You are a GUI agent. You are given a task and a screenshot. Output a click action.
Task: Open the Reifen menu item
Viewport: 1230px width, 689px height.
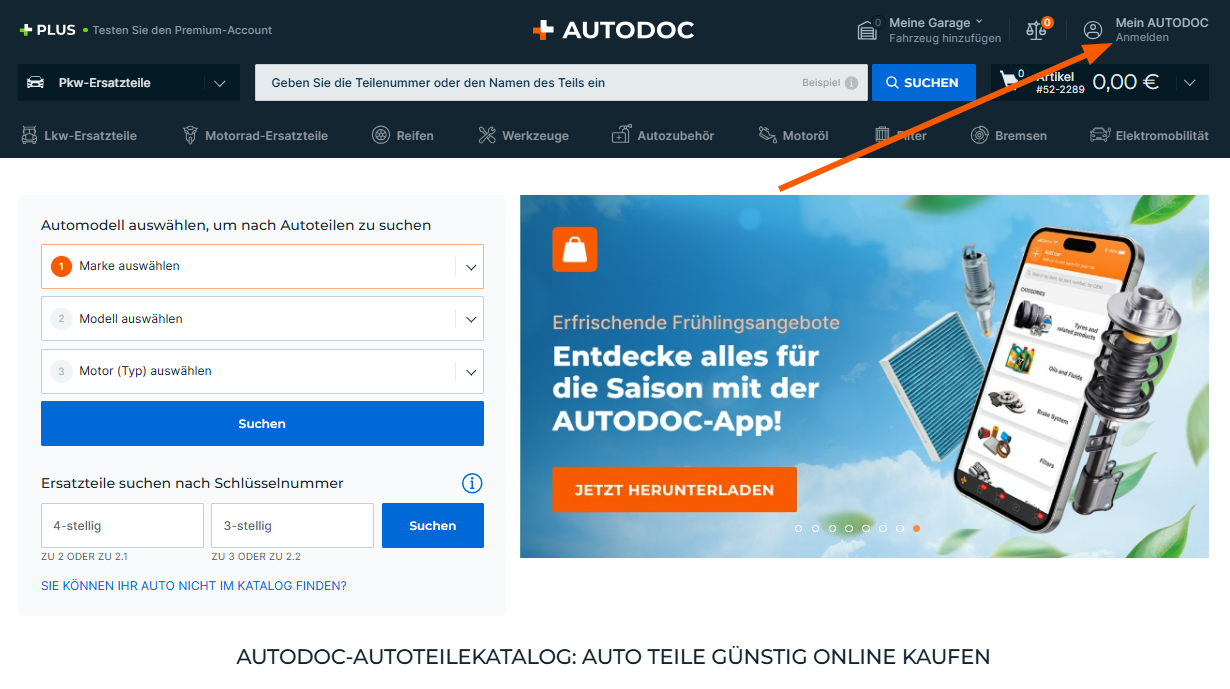(x=403, y=135)
